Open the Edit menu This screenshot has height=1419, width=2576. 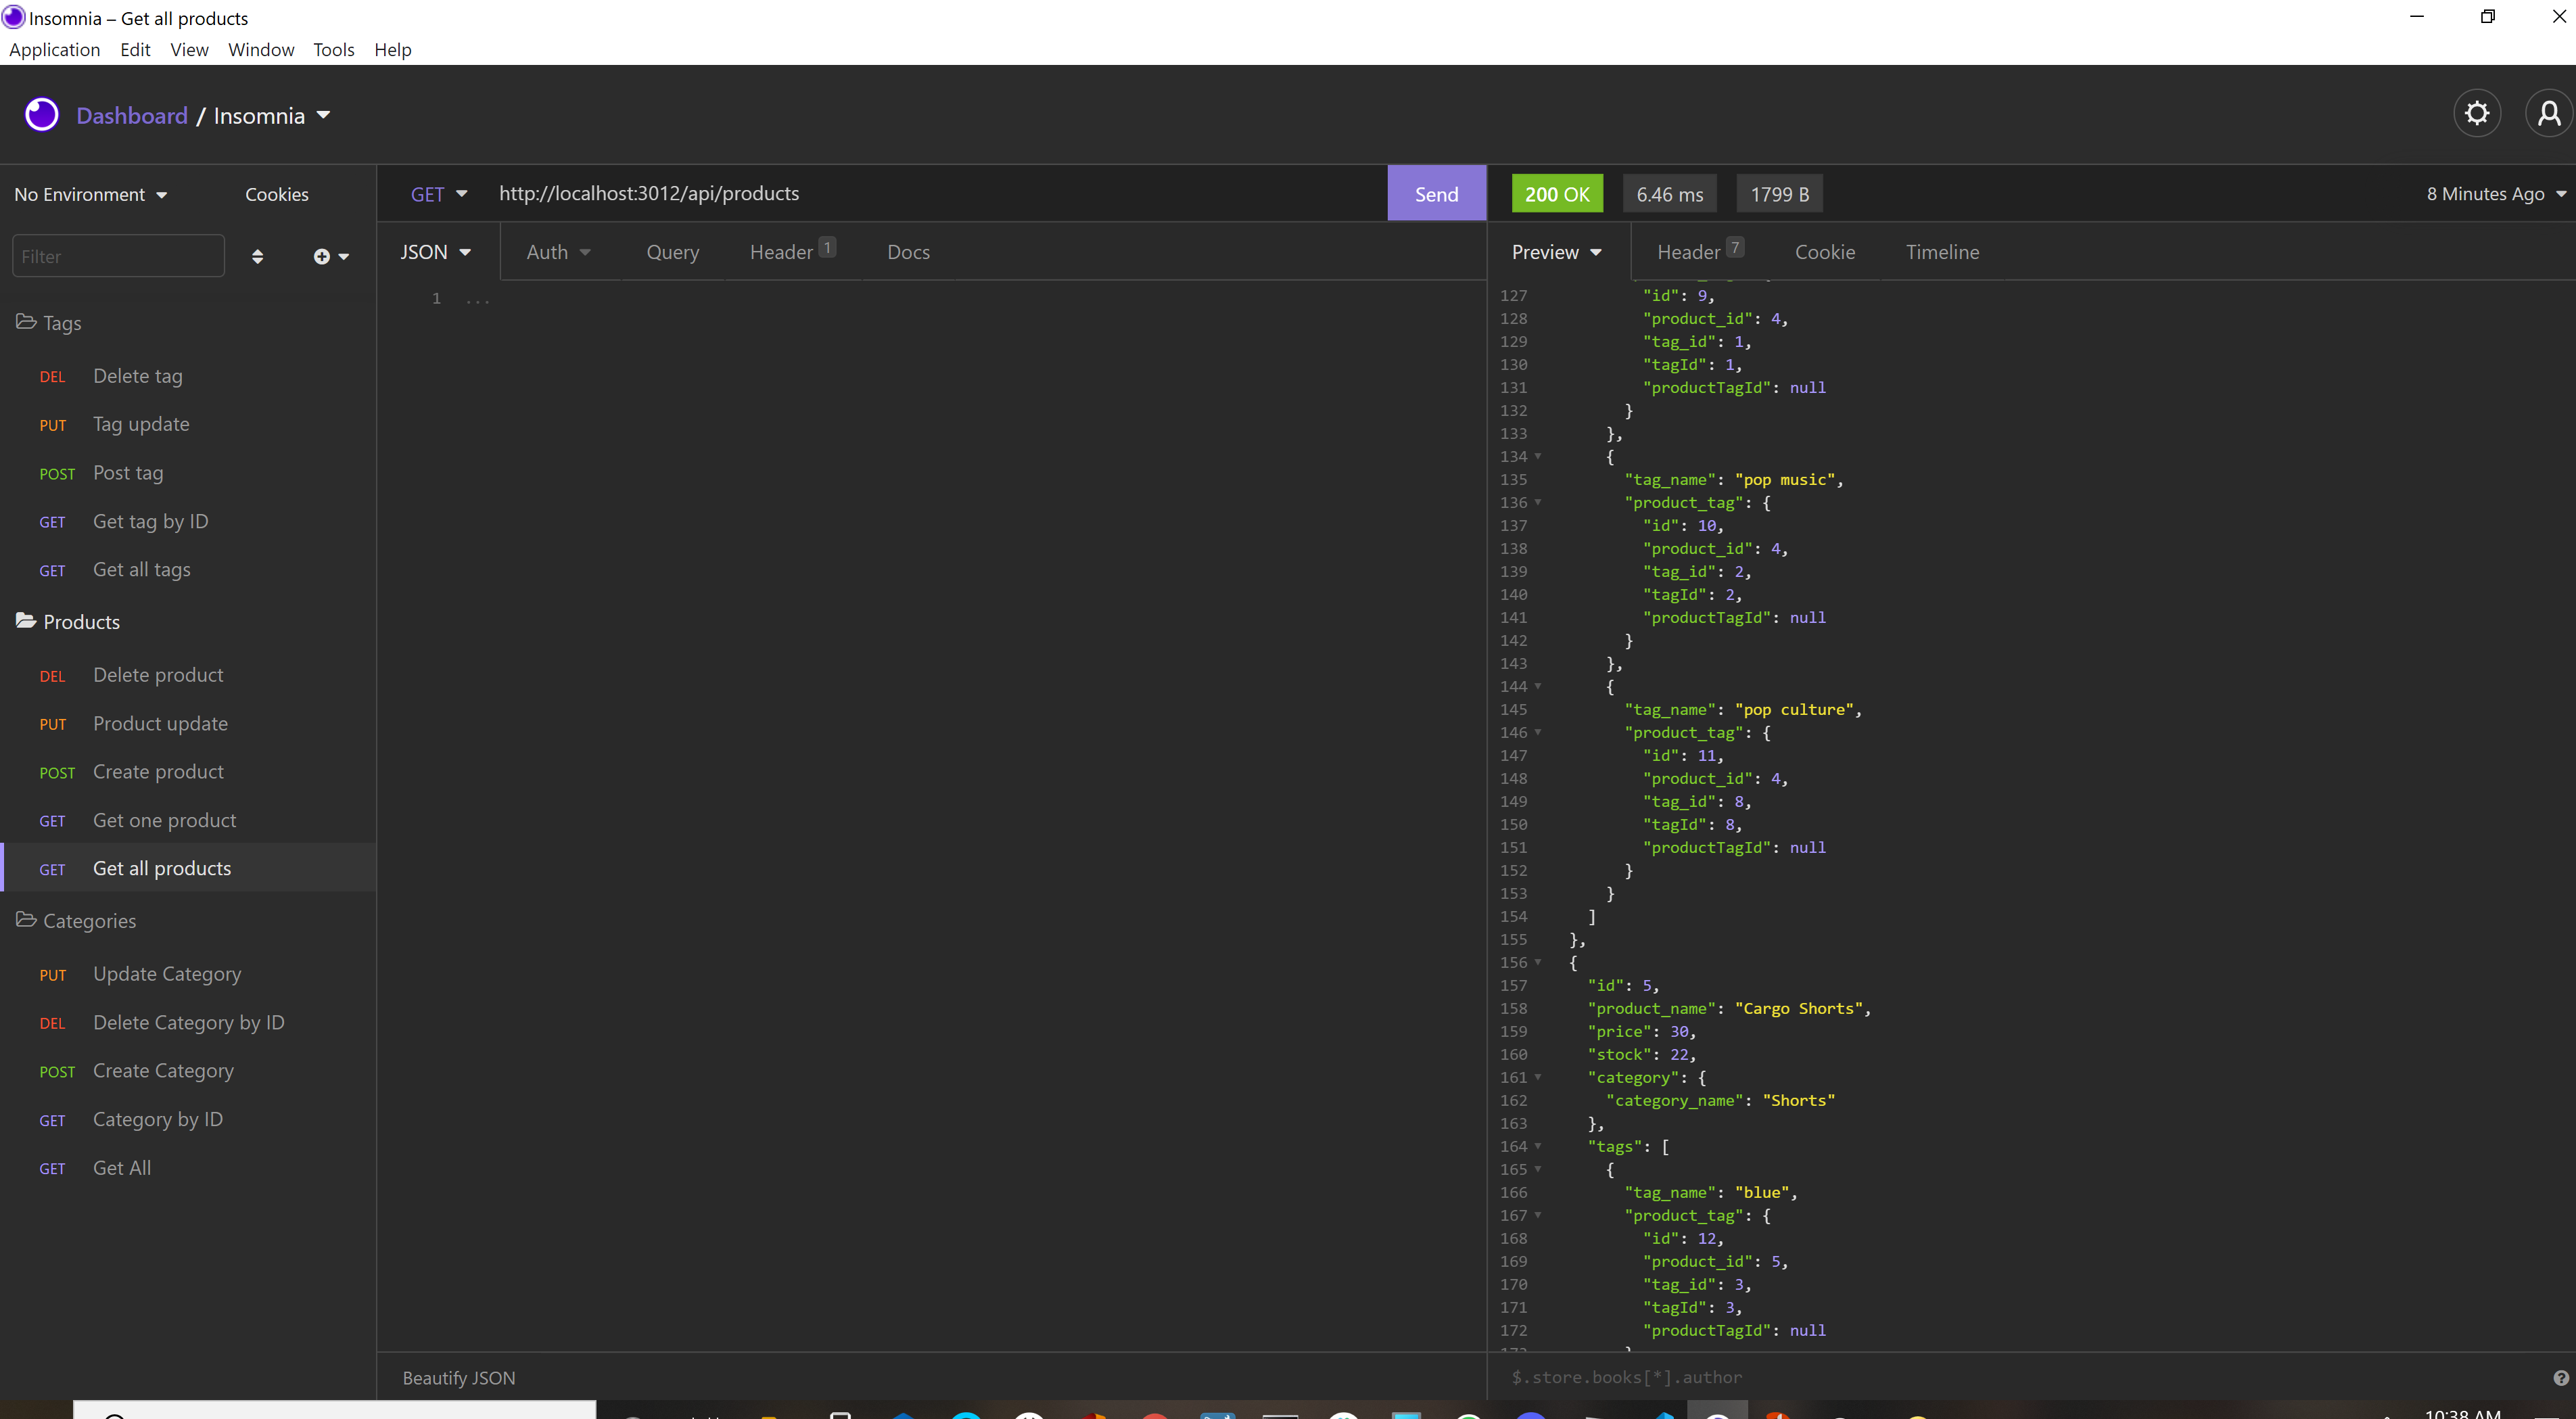135,50
